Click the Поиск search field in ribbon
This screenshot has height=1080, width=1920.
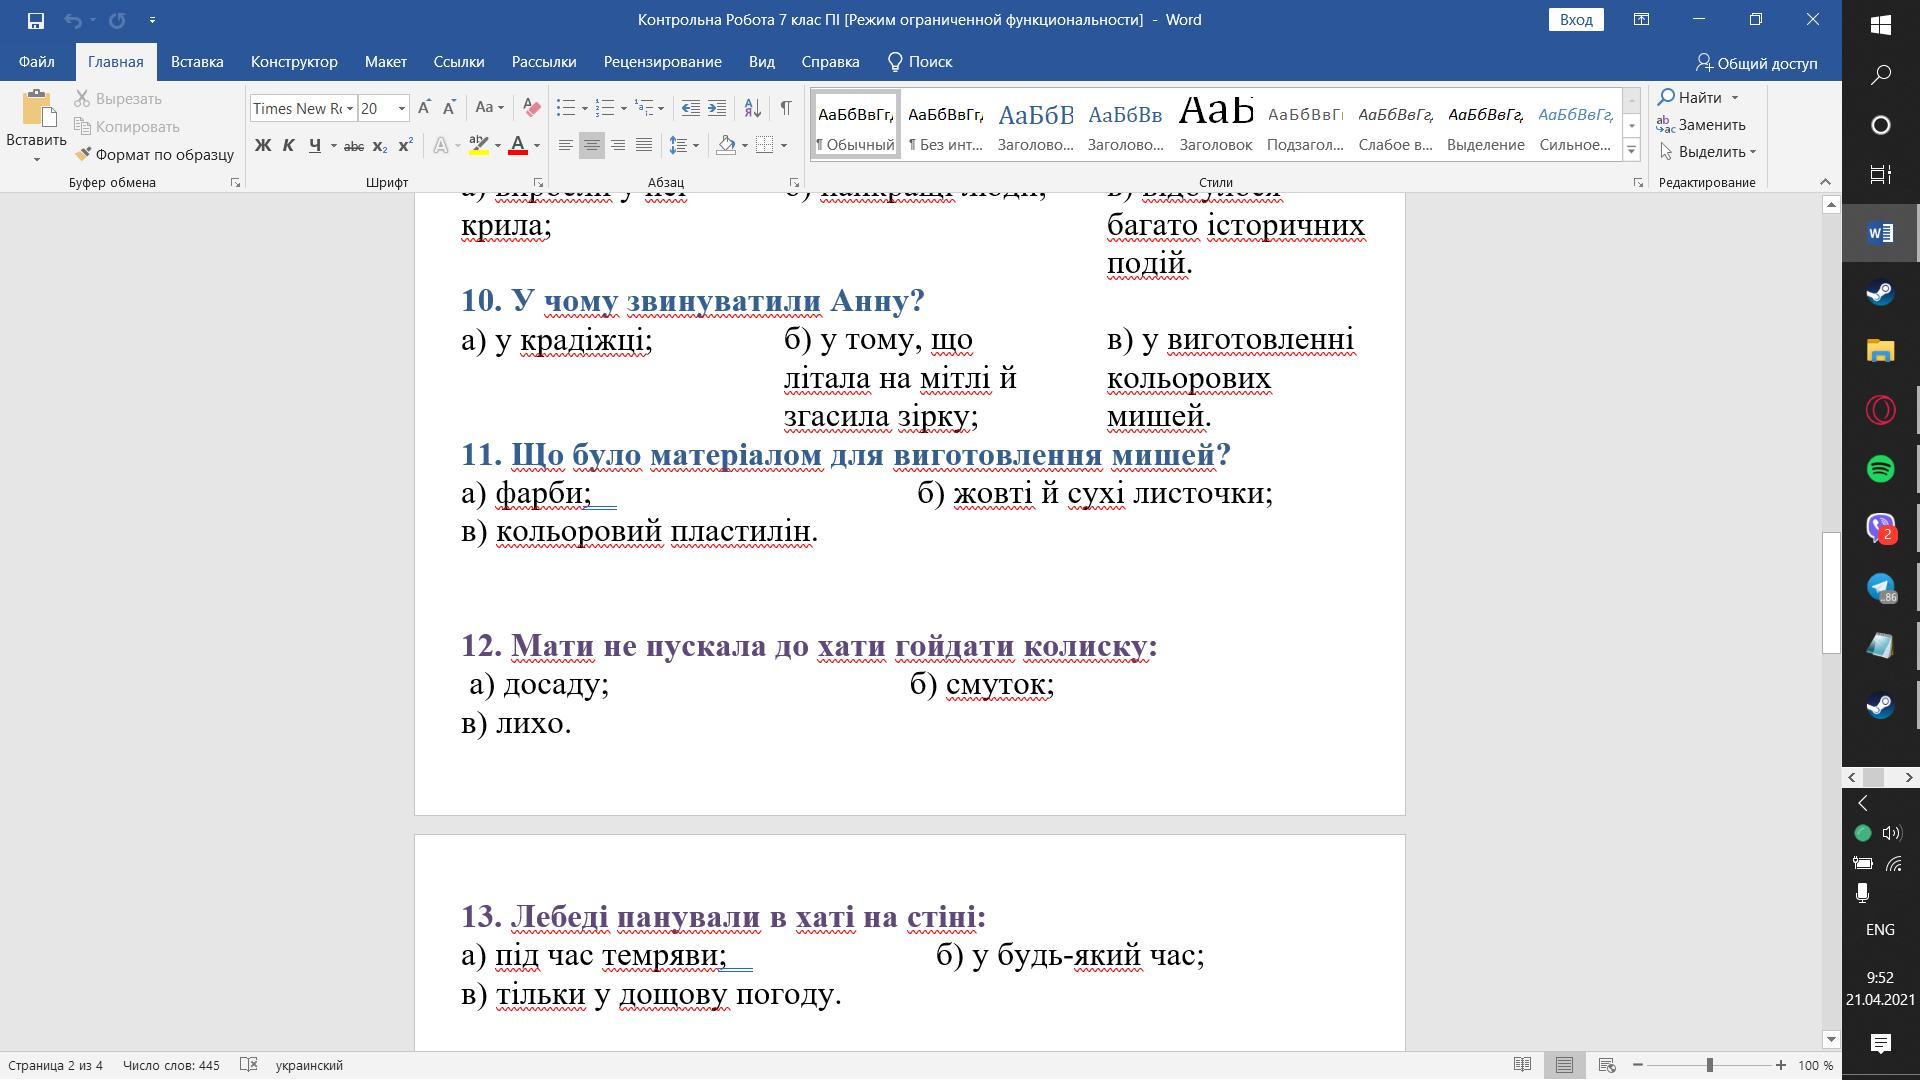point(920,62)
